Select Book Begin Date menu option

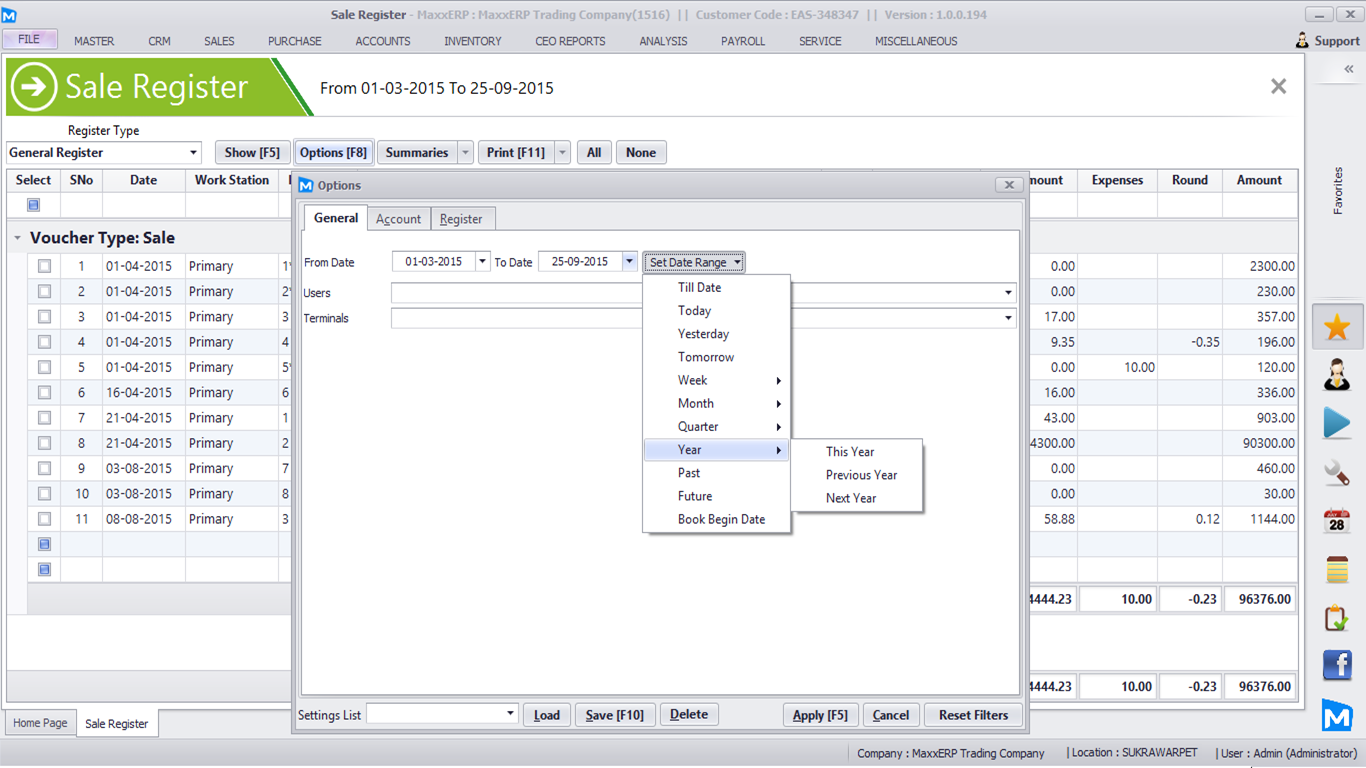coord(721,519)
